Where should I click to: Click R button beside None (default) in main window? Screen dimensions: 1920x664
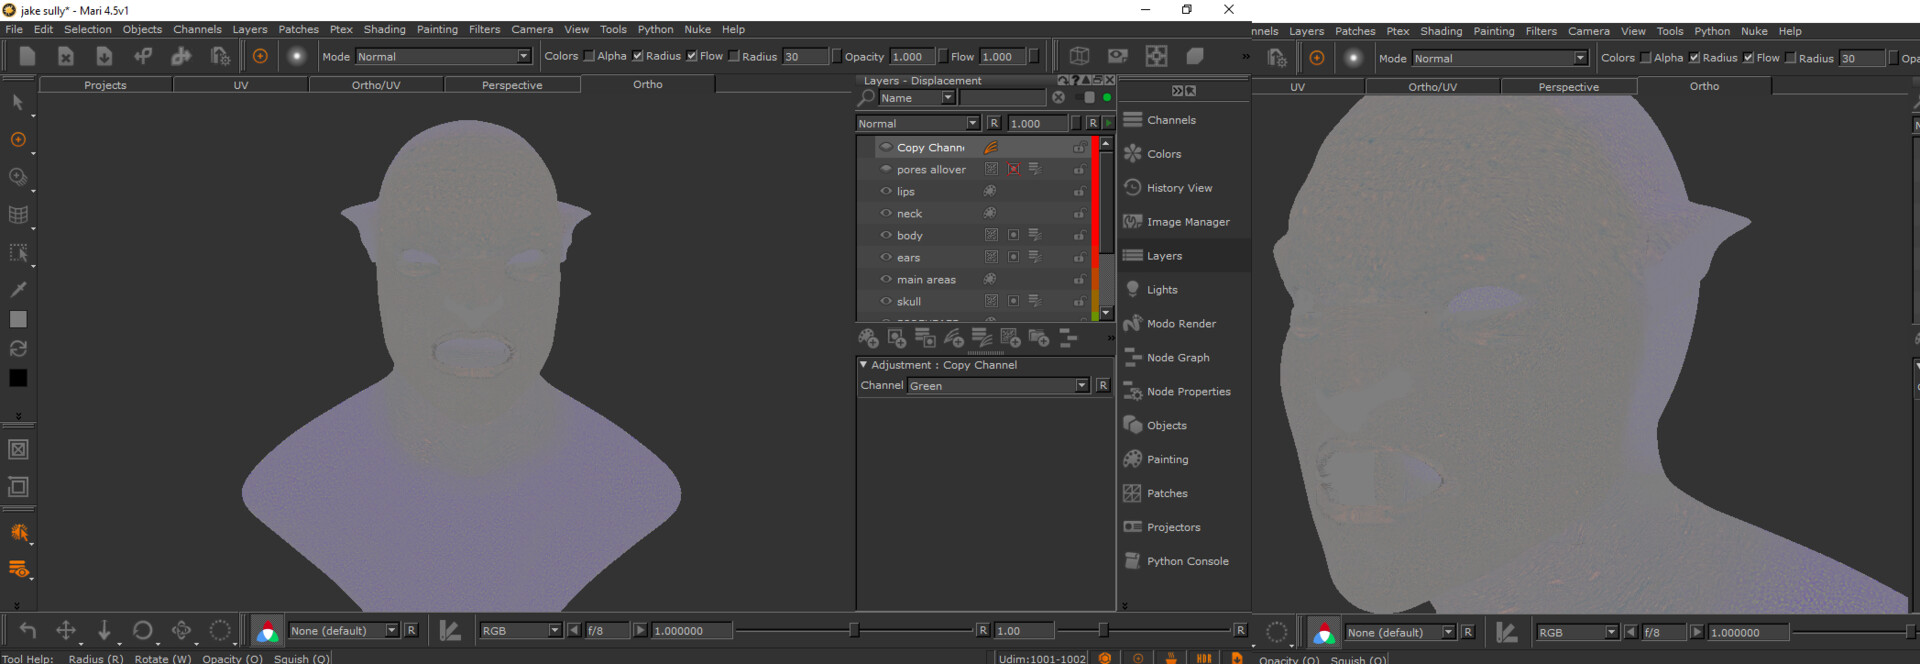[x=411, y=631]
